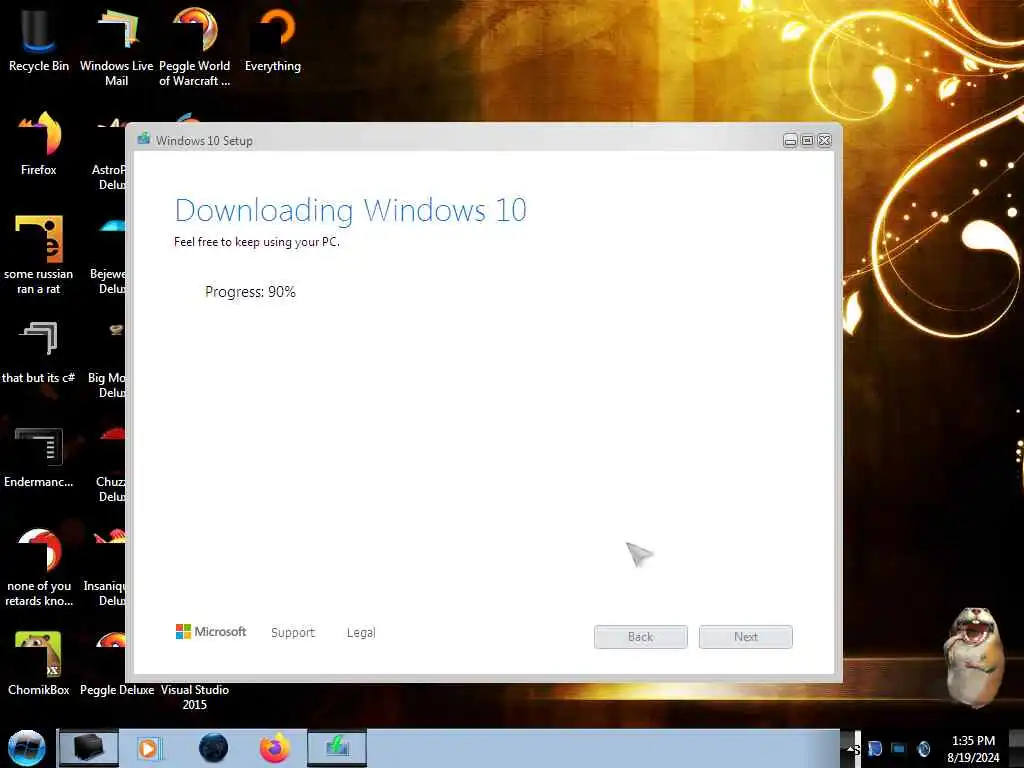Click the Back button in setup

pos(641,637)
